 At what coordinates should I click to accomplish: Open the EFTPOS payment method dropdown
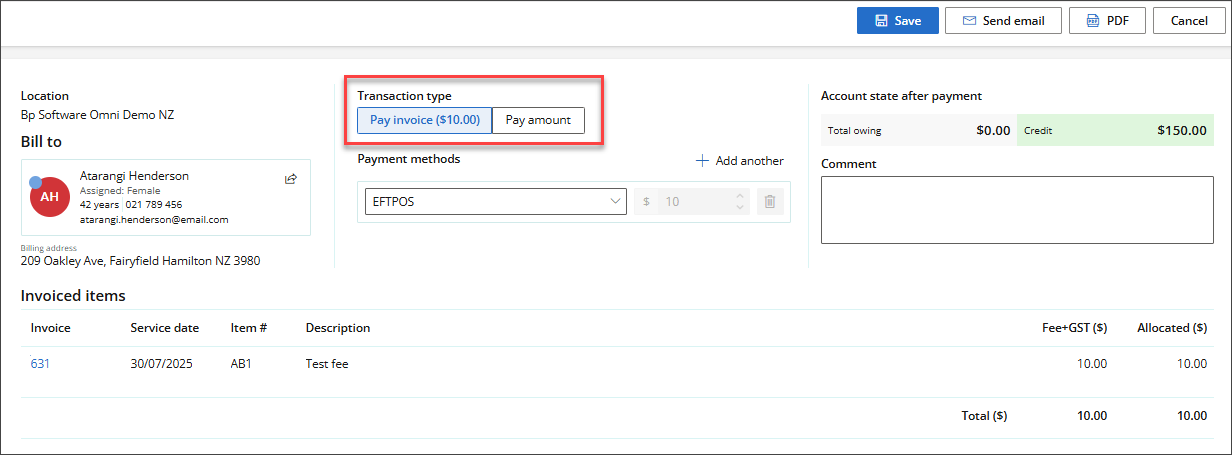point(496,202)
